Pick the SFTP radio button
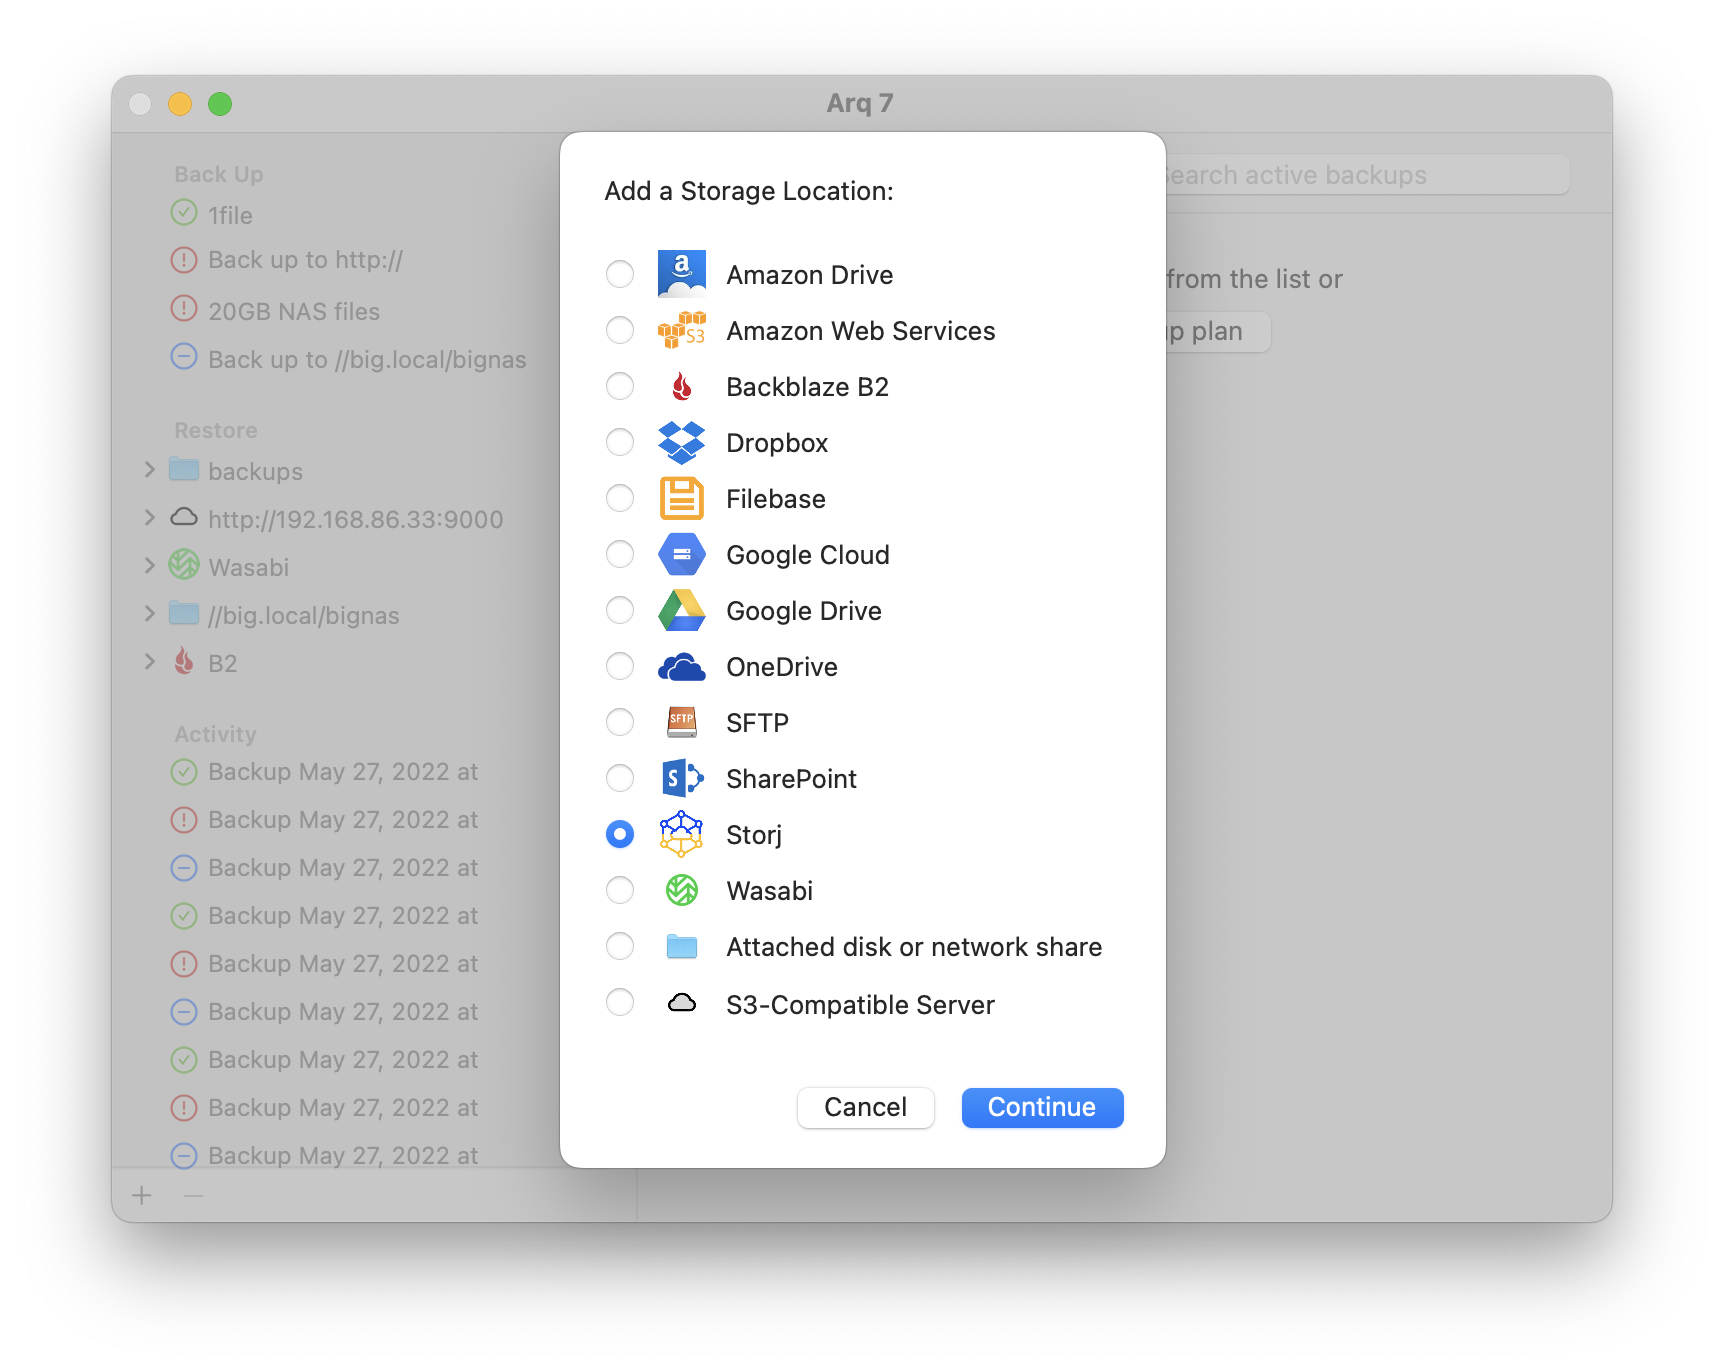1724x1370 pixels. coord(620,722)
